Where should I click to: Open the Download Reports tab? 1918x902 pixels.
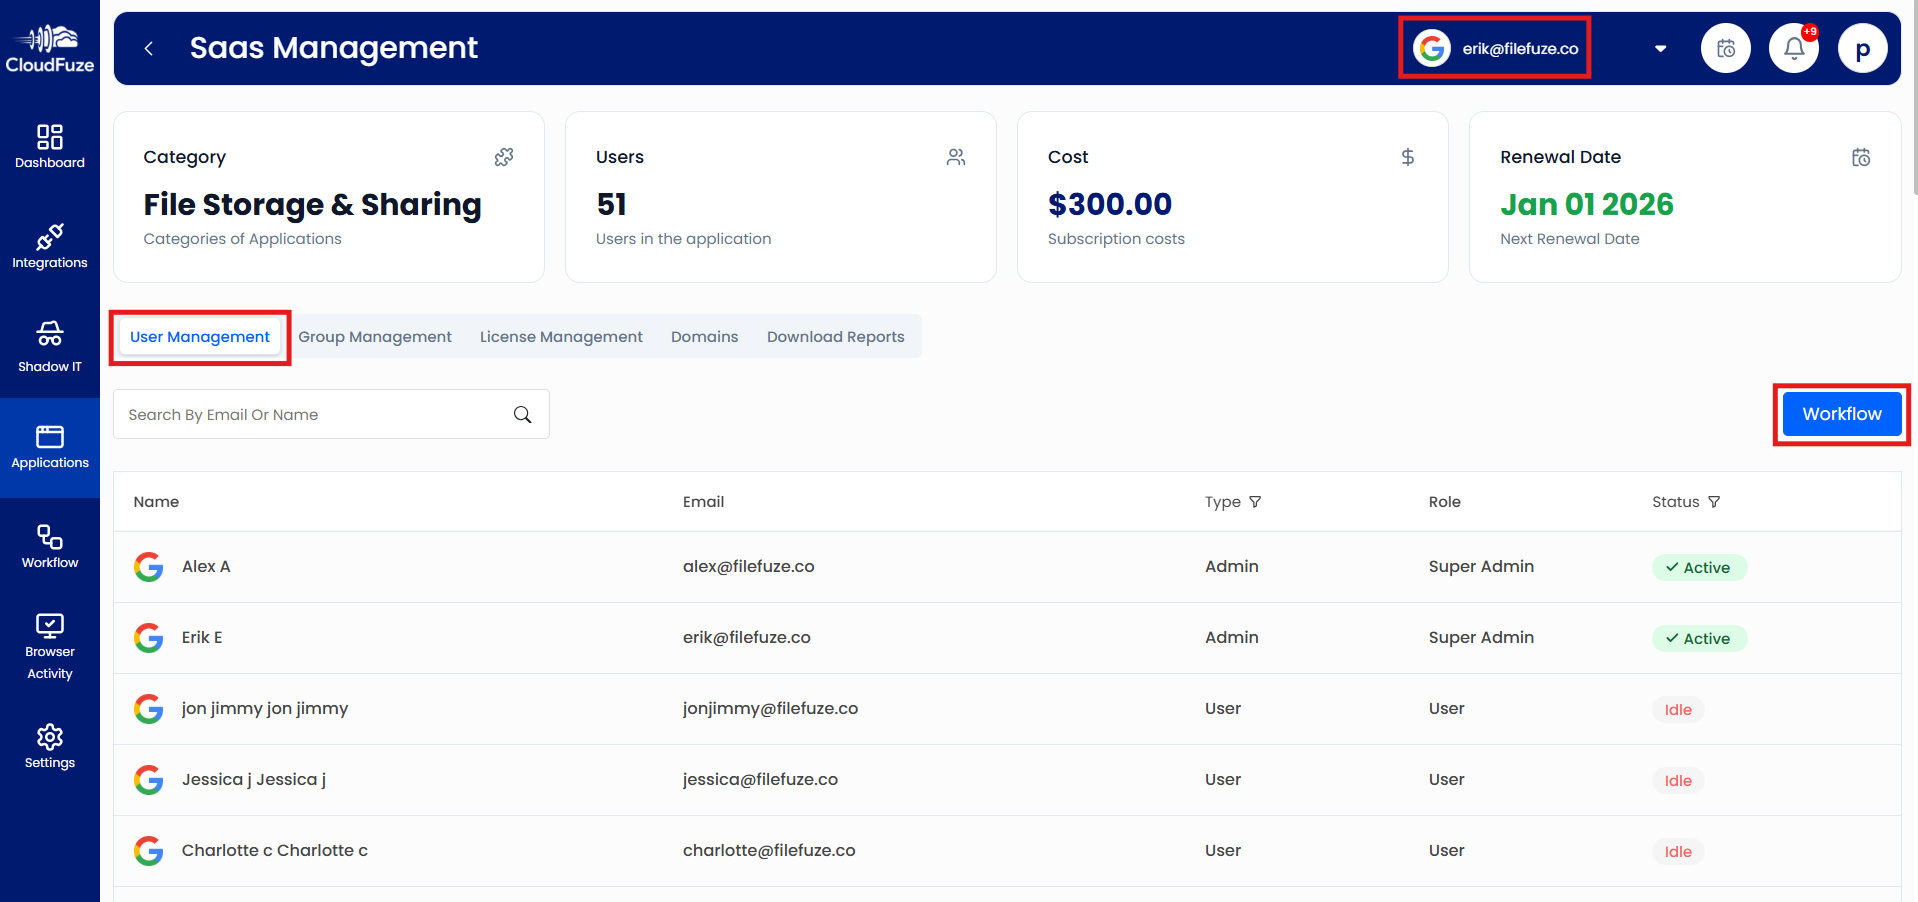pos(835,336)
